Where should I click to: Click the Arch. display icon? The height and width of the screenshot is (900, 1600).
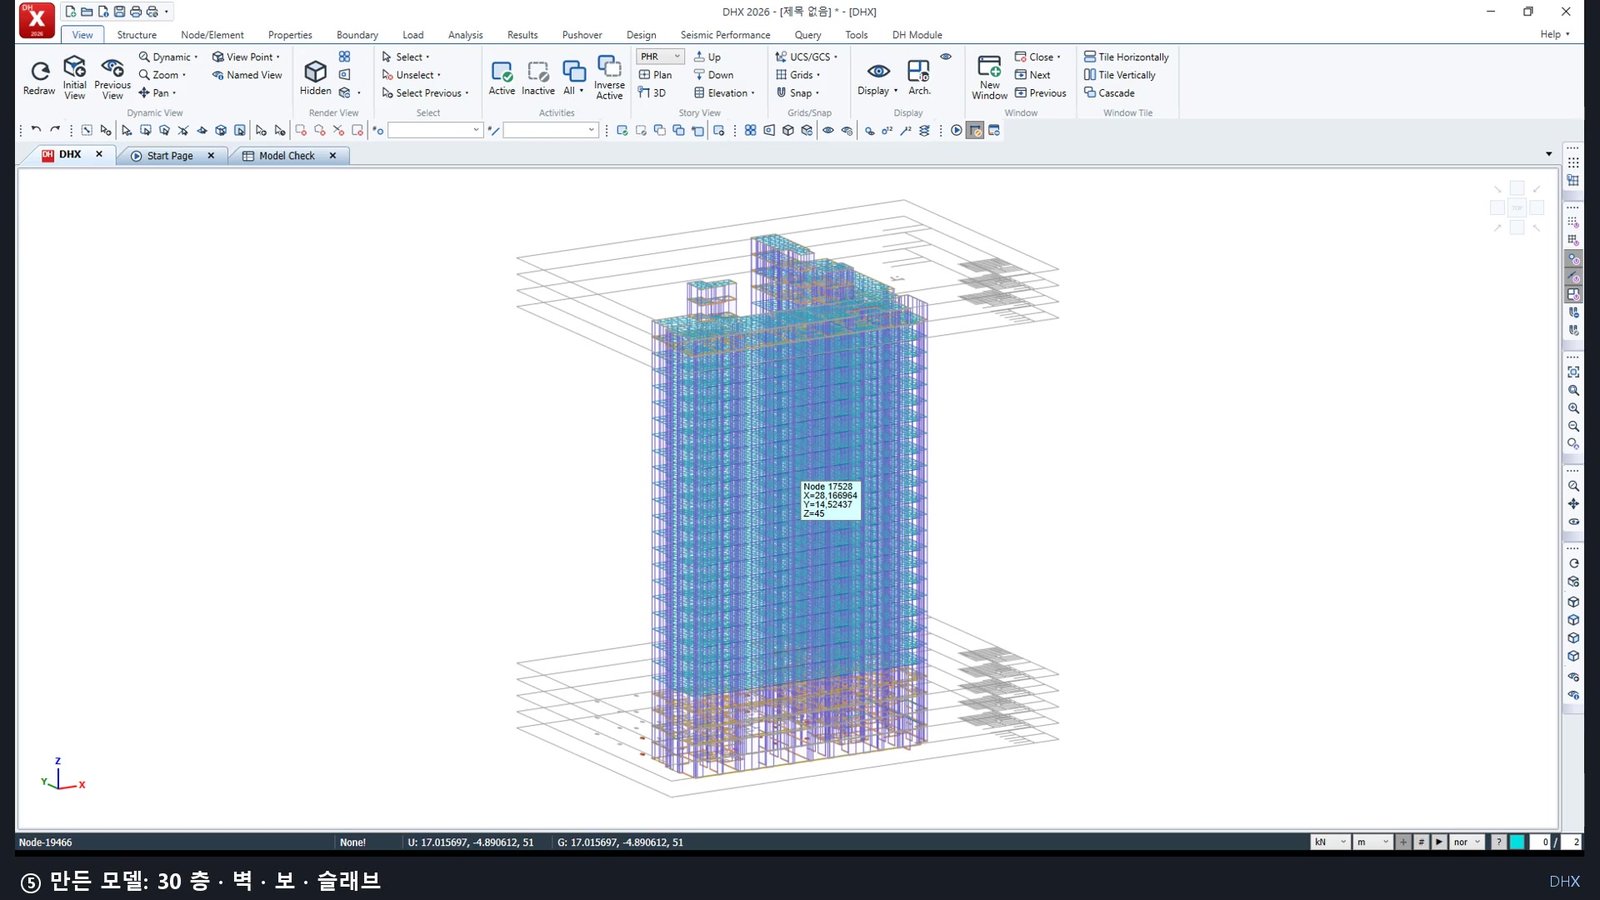click(919, 77)
